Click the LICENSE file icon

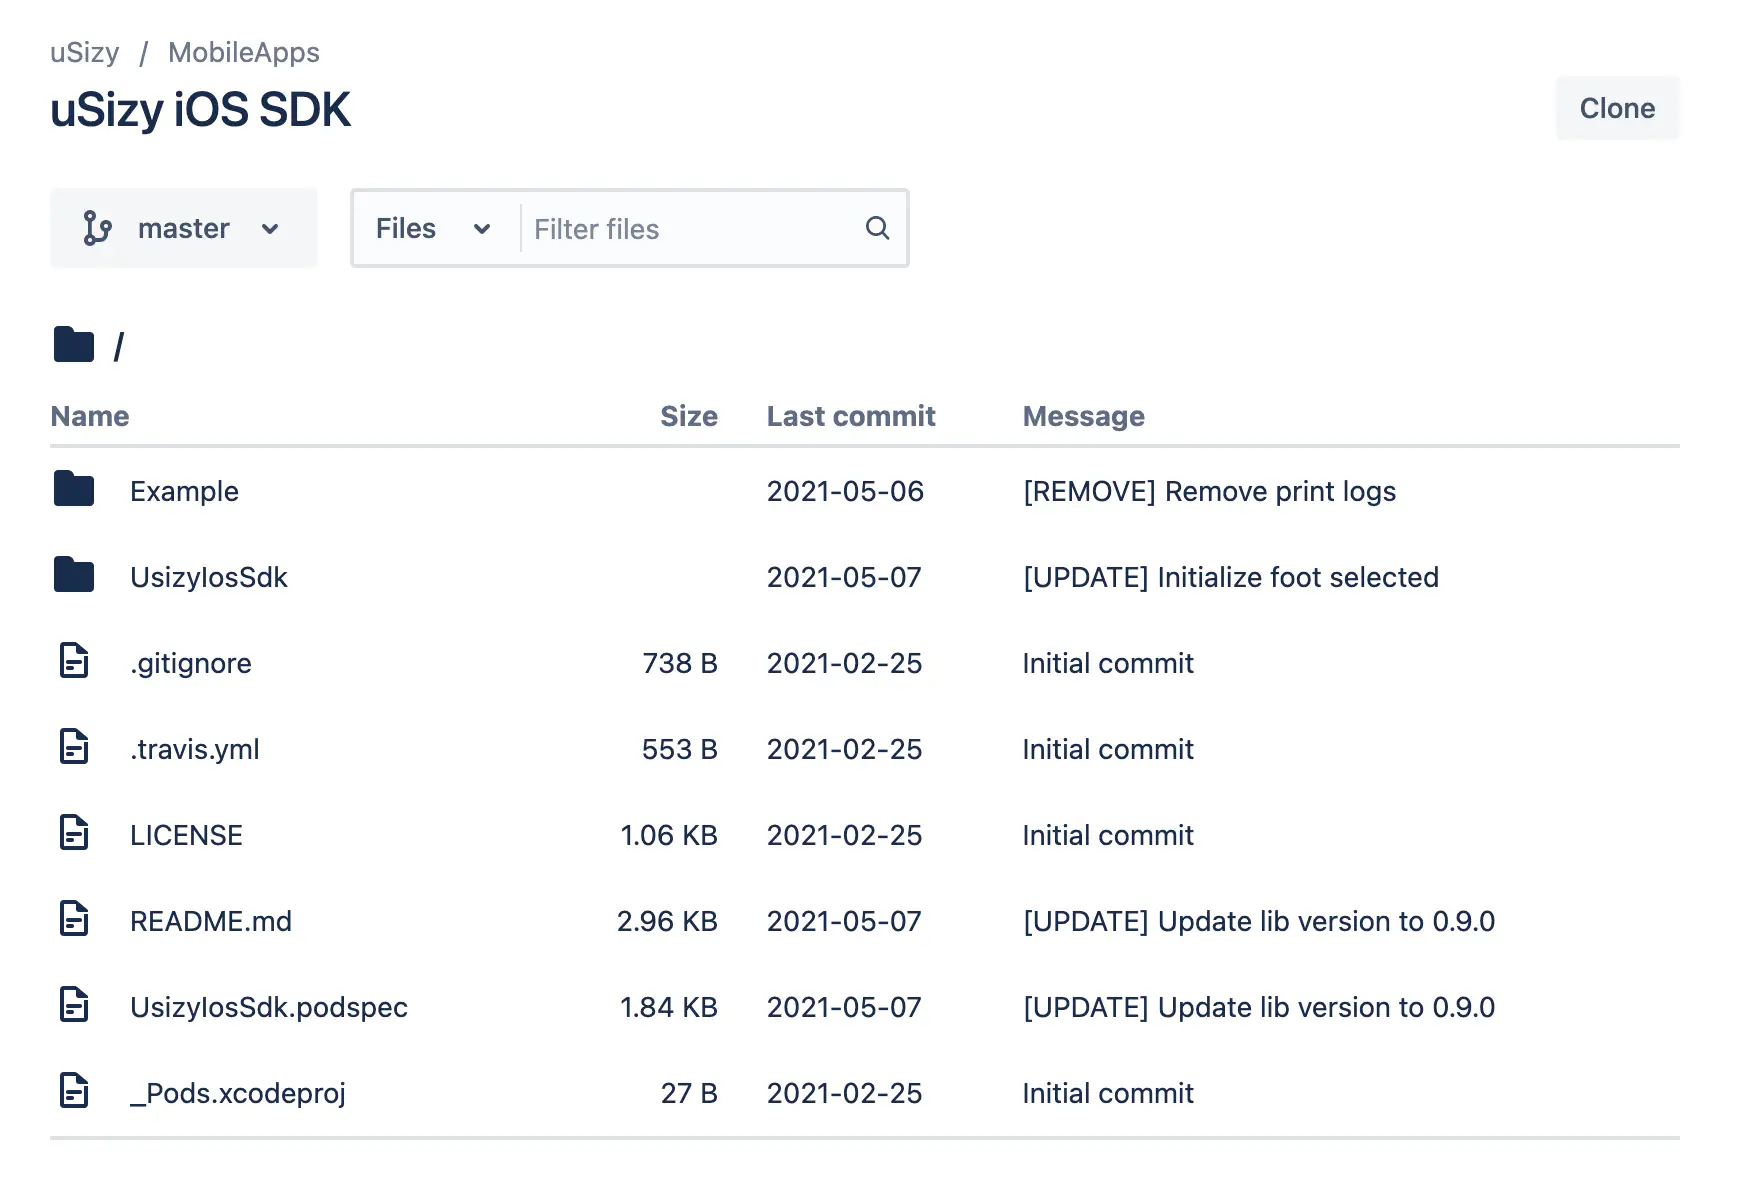click(74, 834)
